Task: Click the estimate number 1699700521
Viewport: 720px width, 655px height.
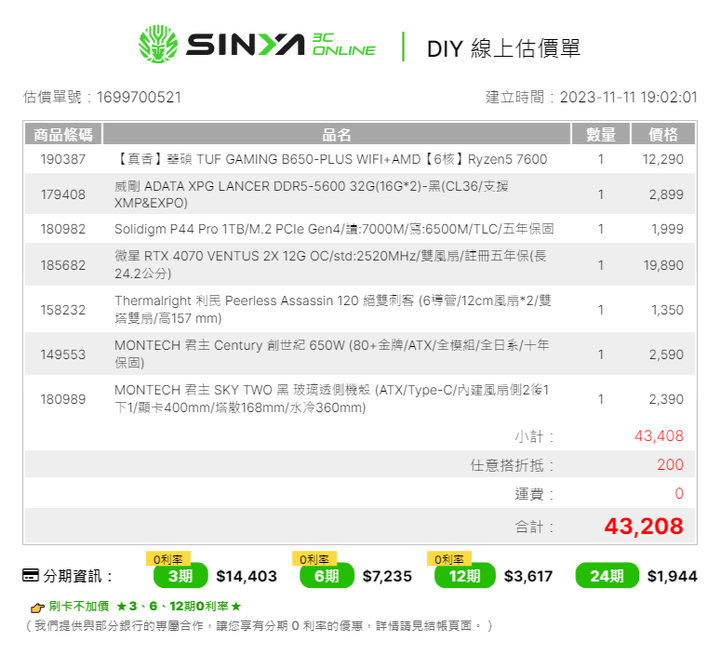Action: pos(139,97)
